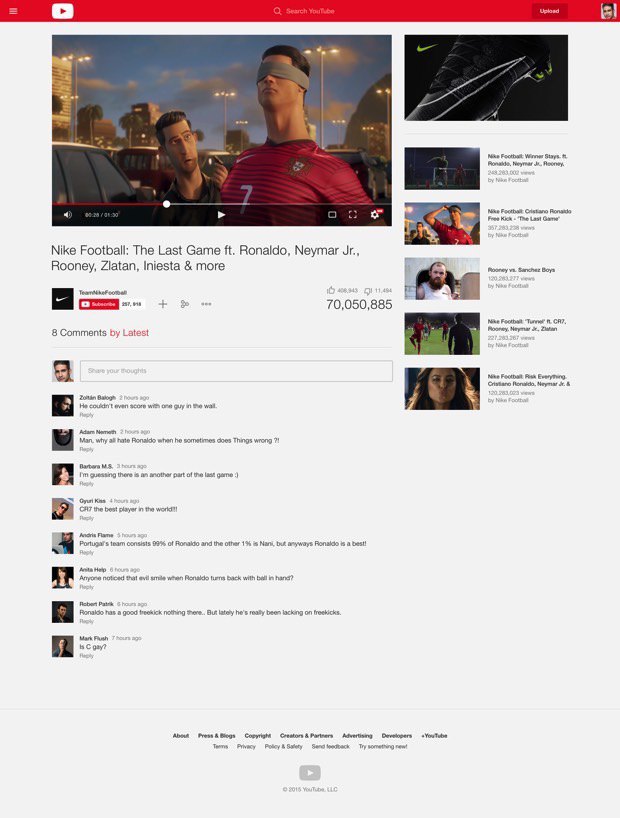Focus the Search YouTube field
Viewport: 620px width, 818px height.
pyautogui.click(x=310, y=11)
